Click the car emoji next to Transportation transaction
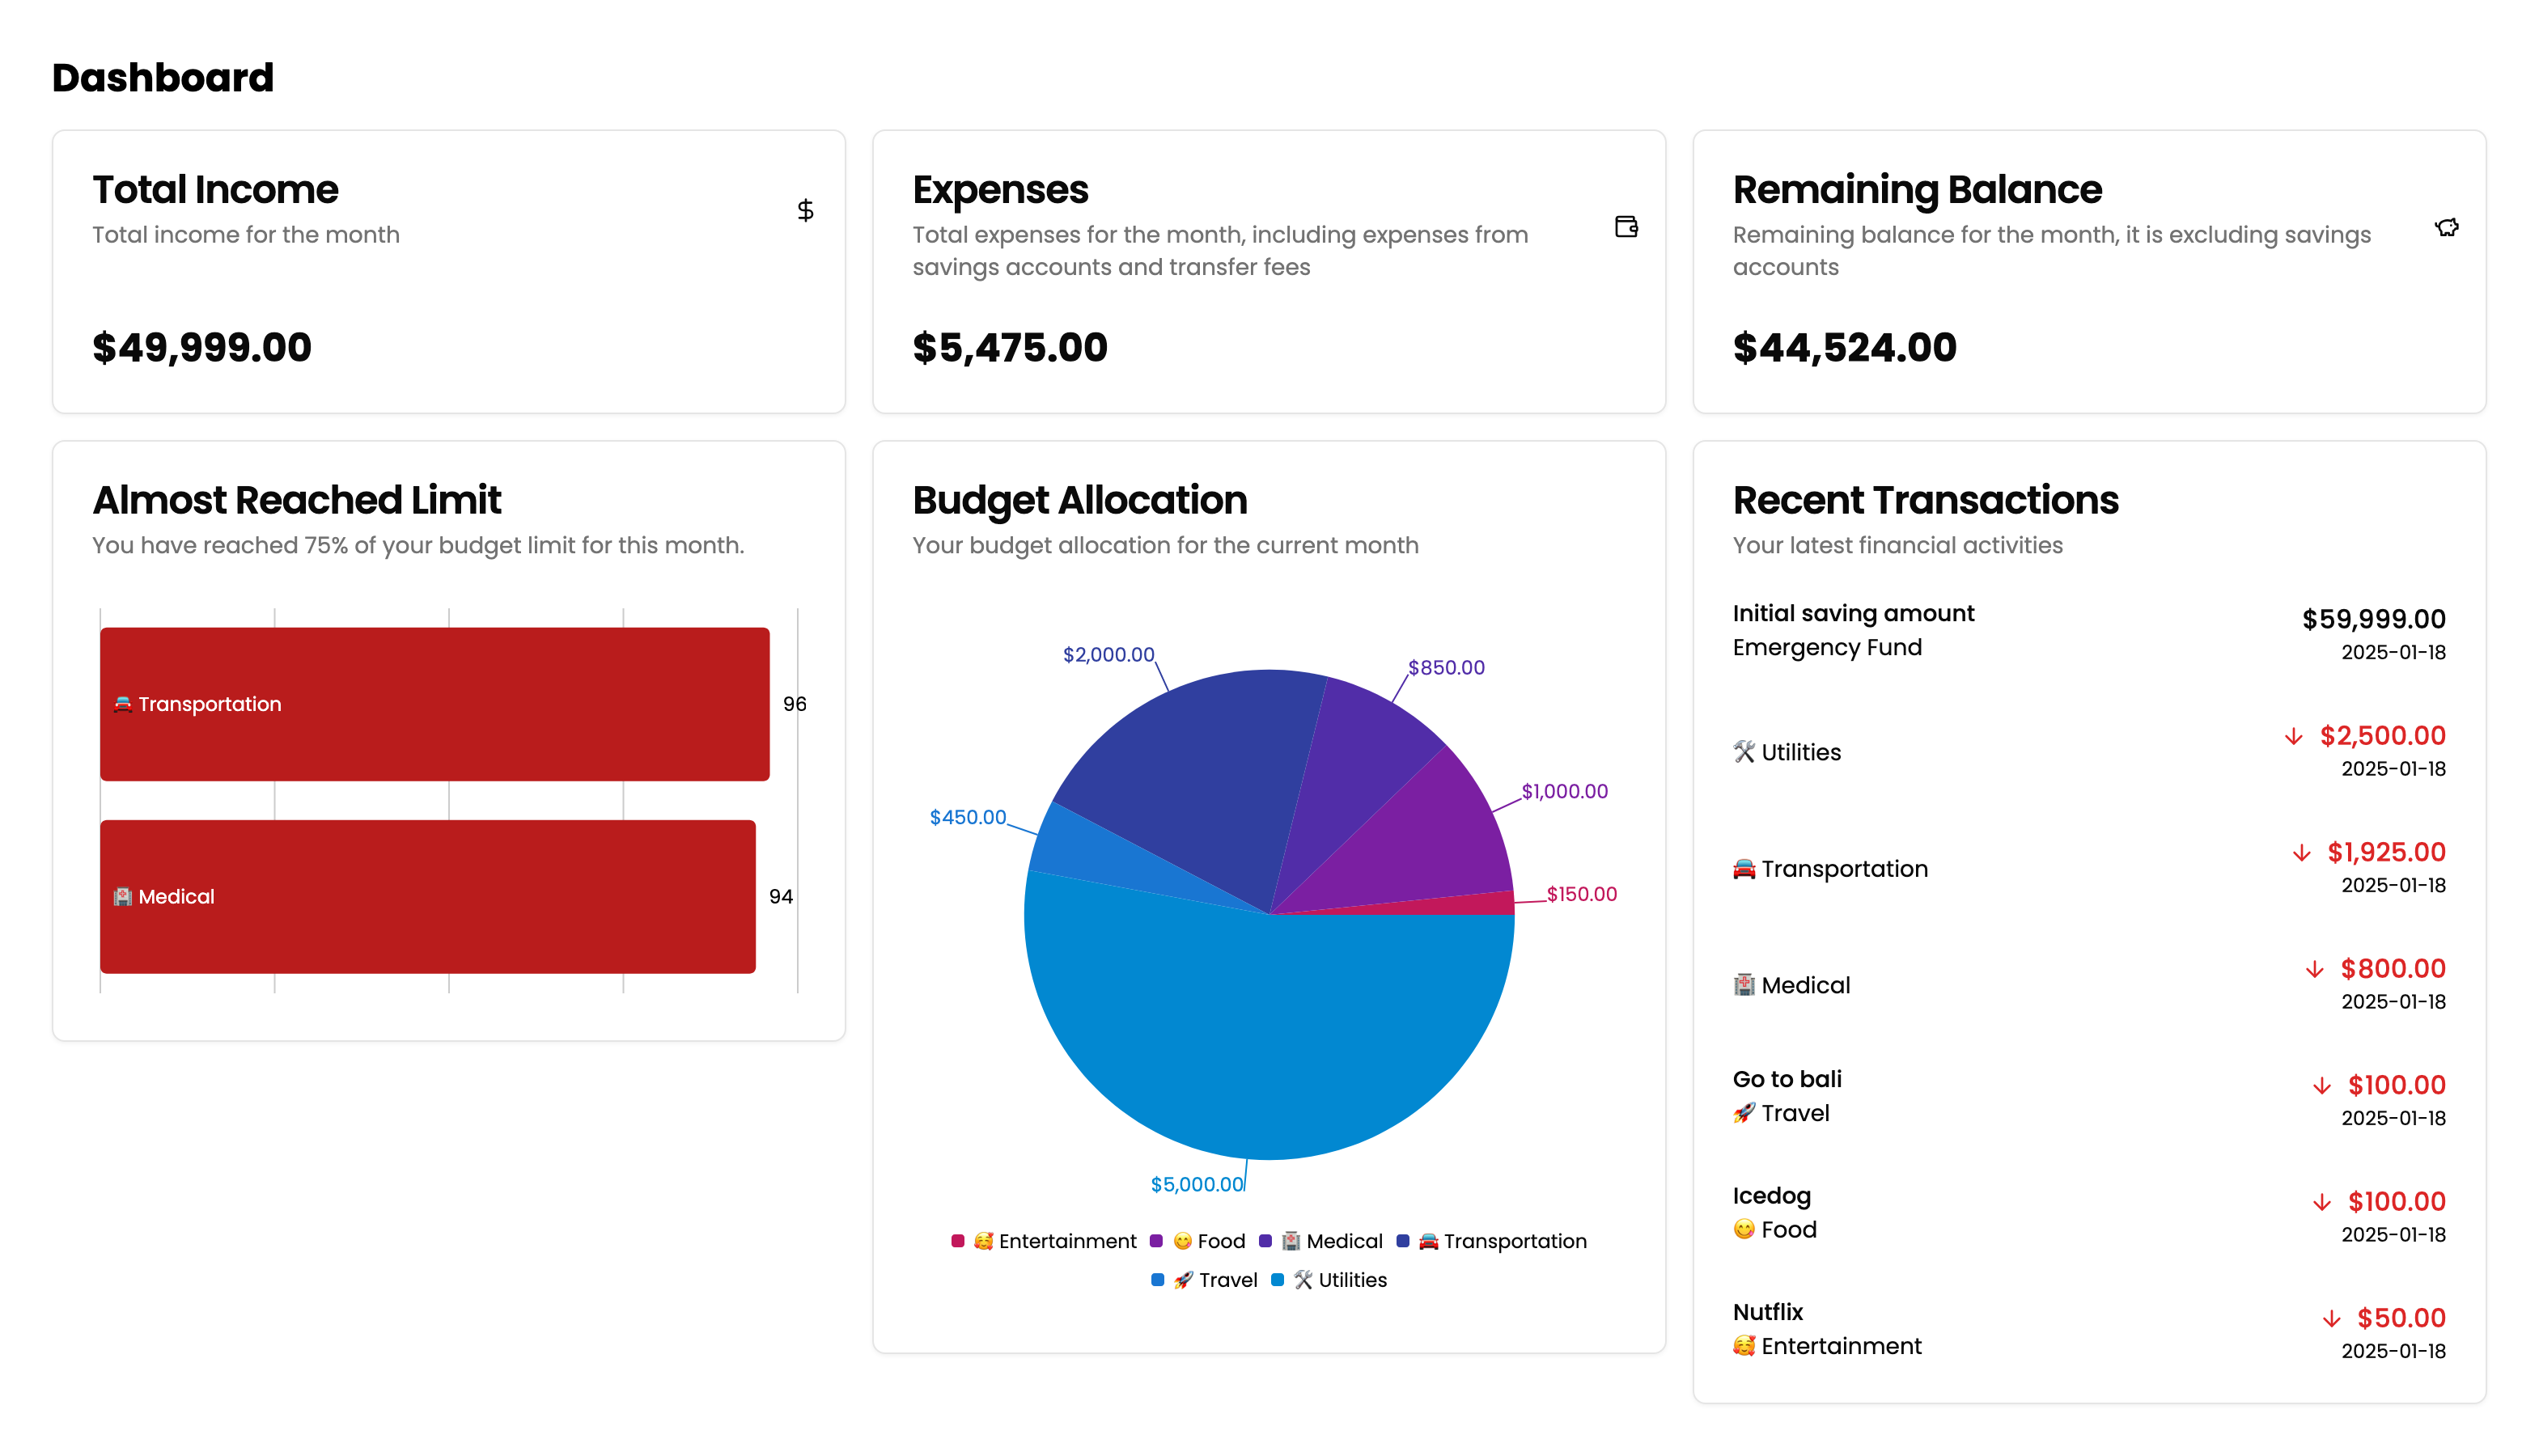This screenshot has height=1456, width=2539. [1744, 869]
